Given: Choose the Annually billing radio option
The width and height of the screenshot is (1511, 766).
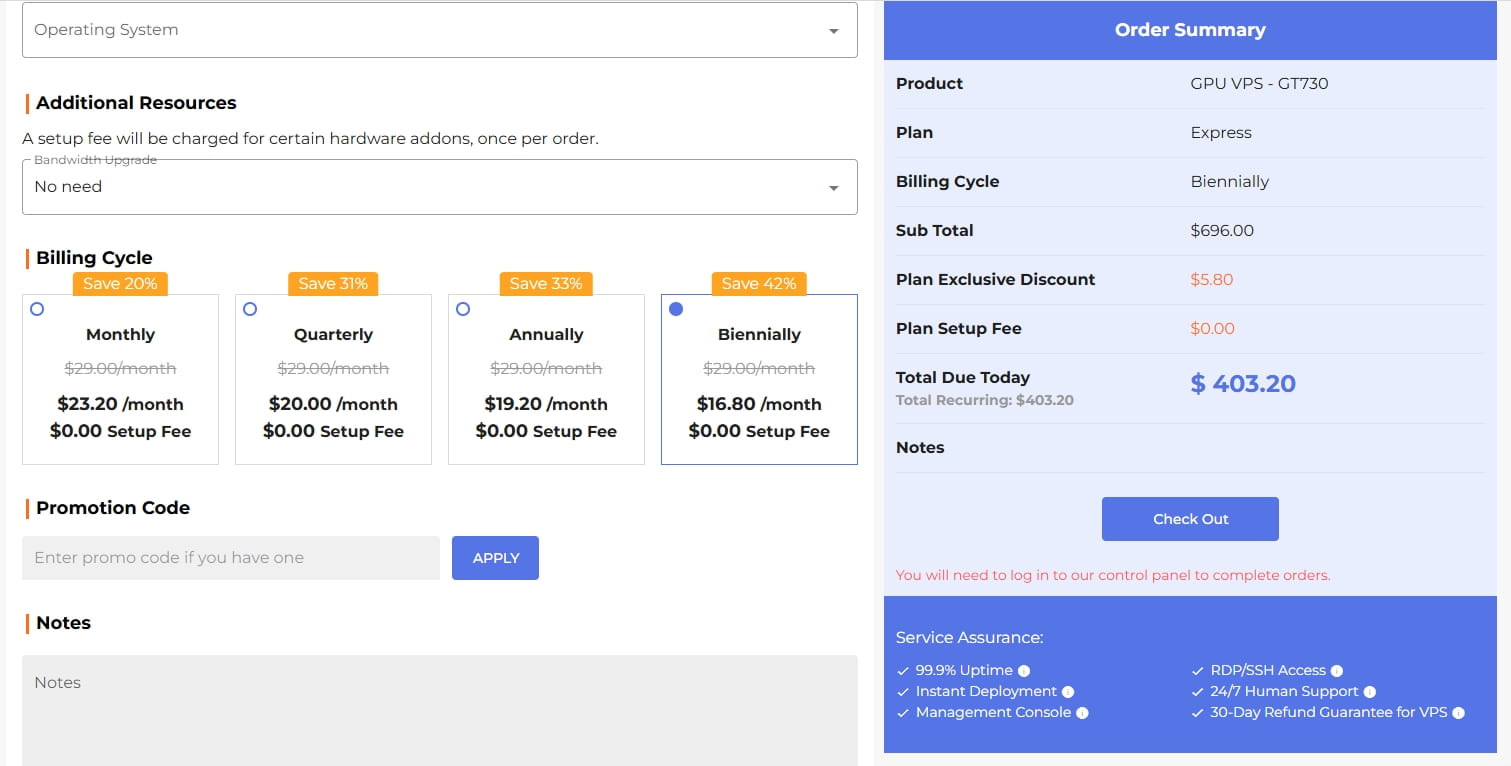Looking at the screenshot, I should pyautogui.click(x=463, y=309).
